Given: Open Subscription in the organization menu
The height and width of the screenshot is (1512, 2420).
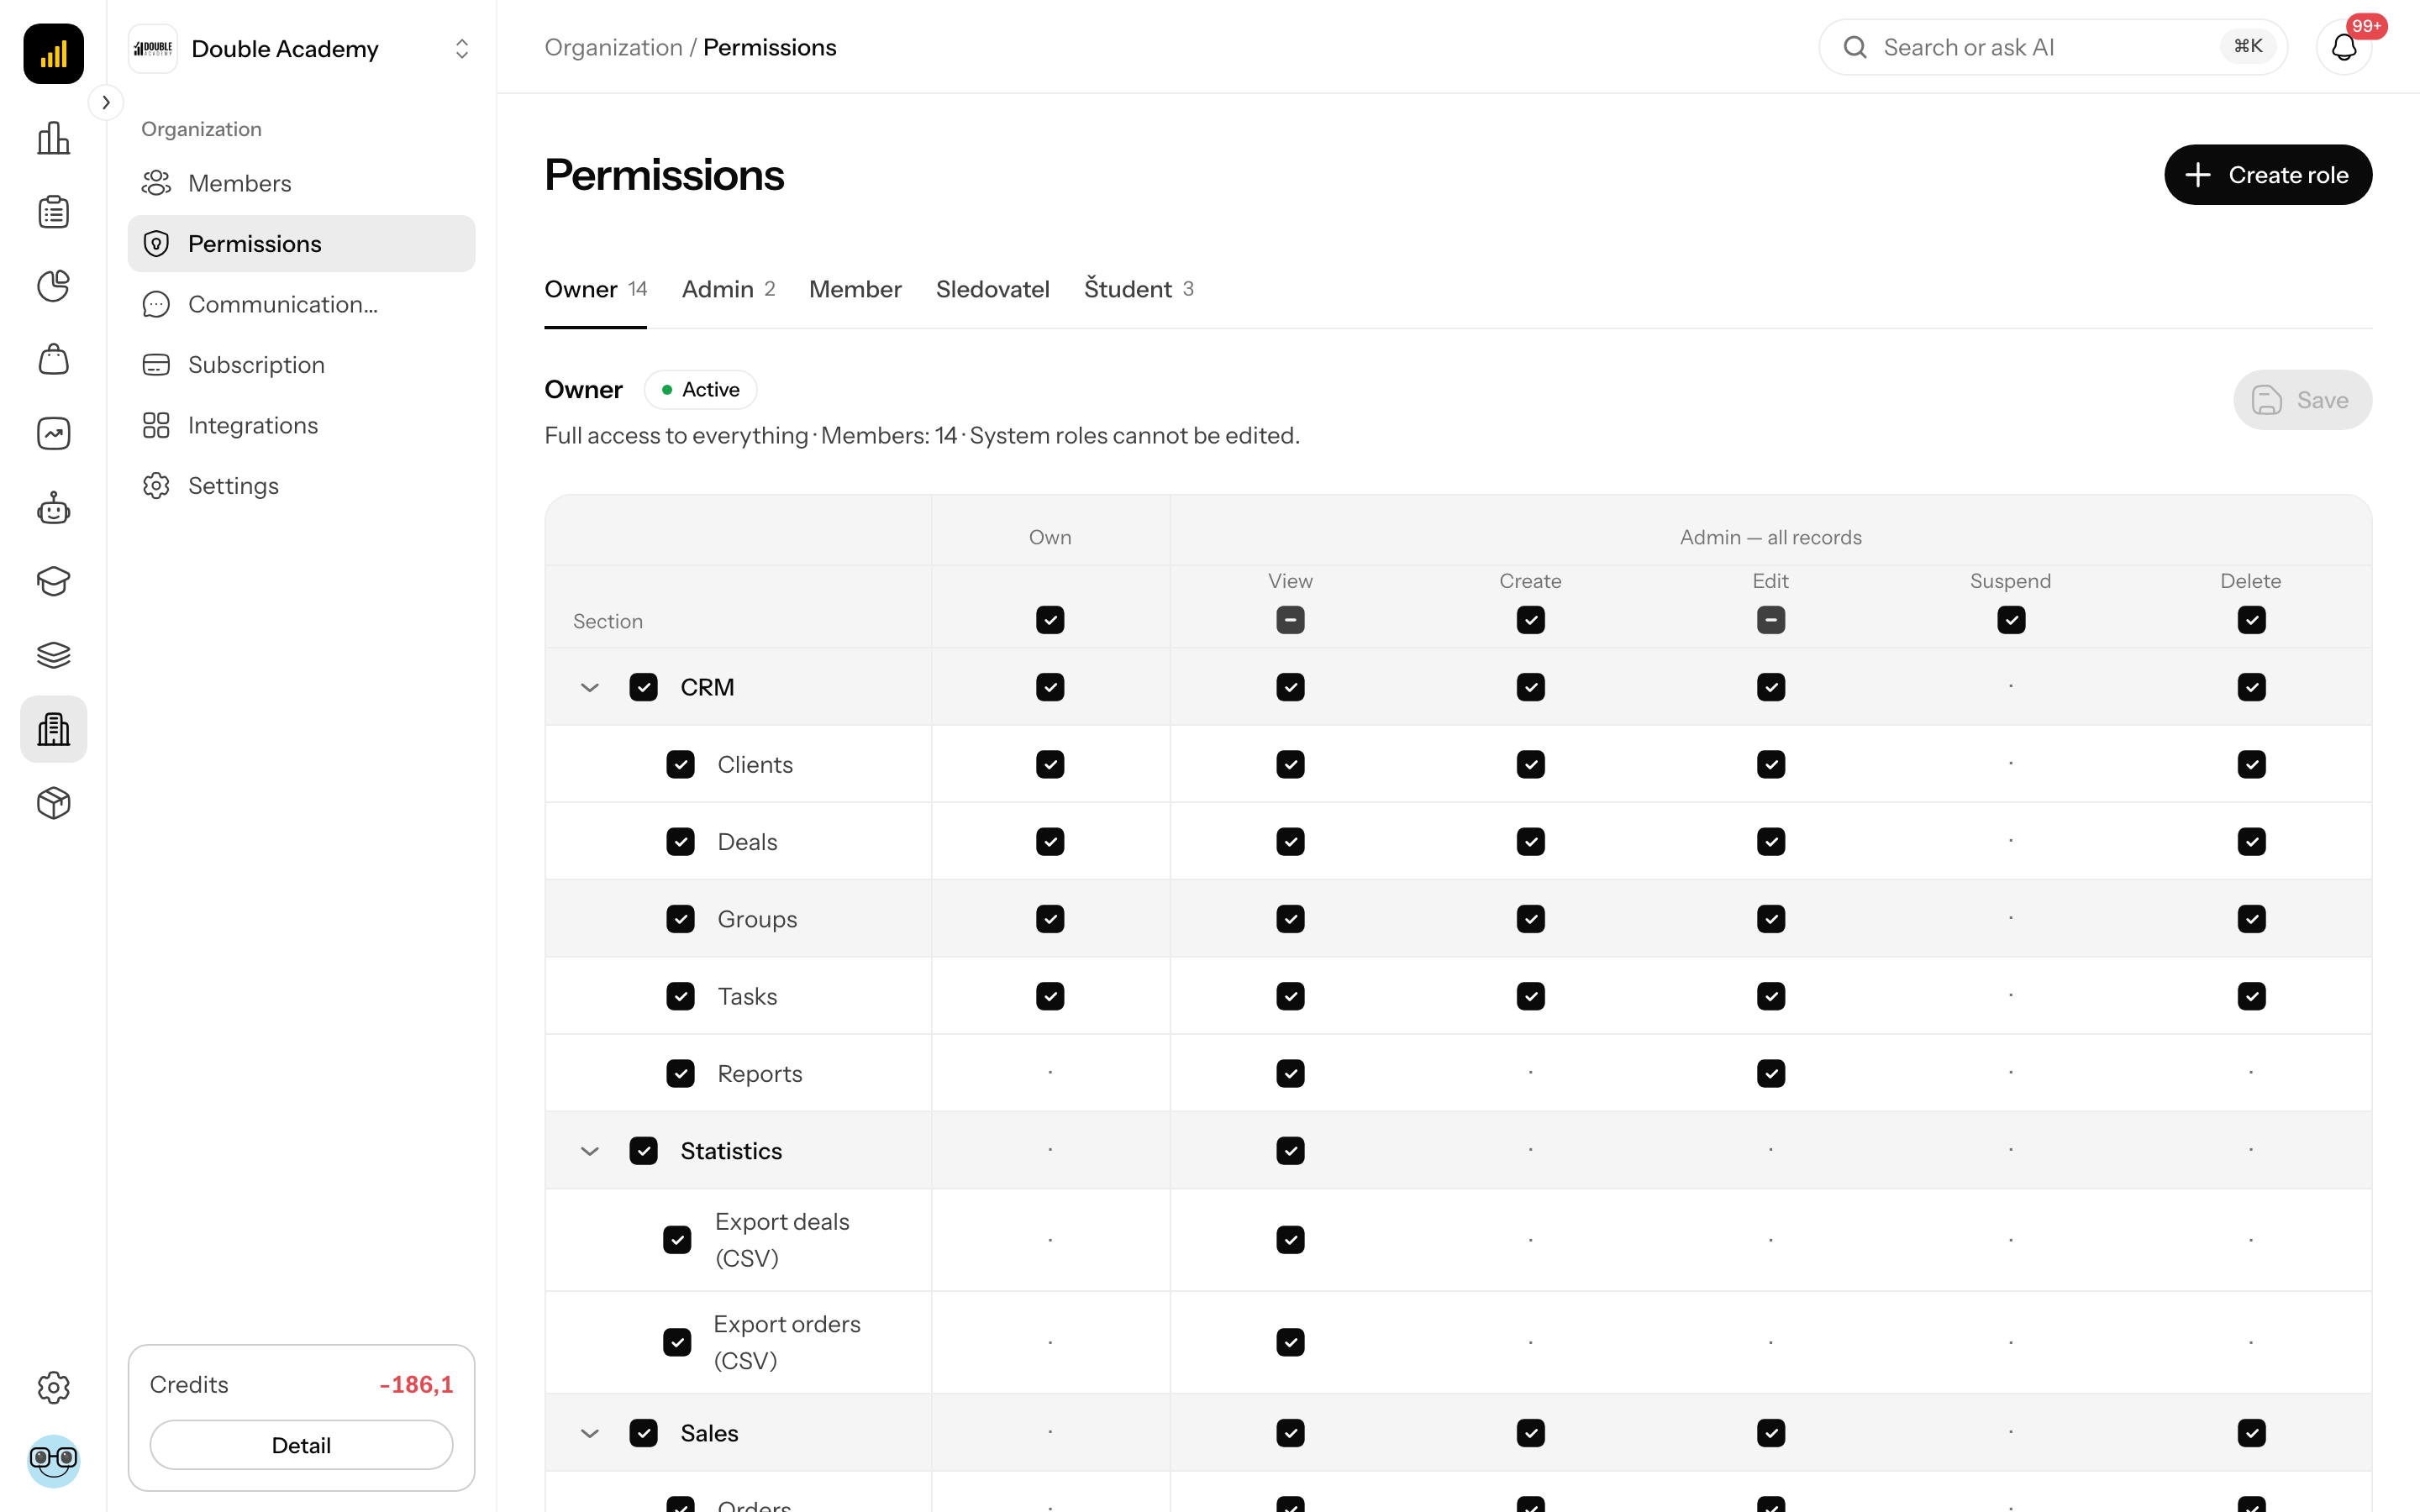Looking at the screenshot, I should [301, 365].
